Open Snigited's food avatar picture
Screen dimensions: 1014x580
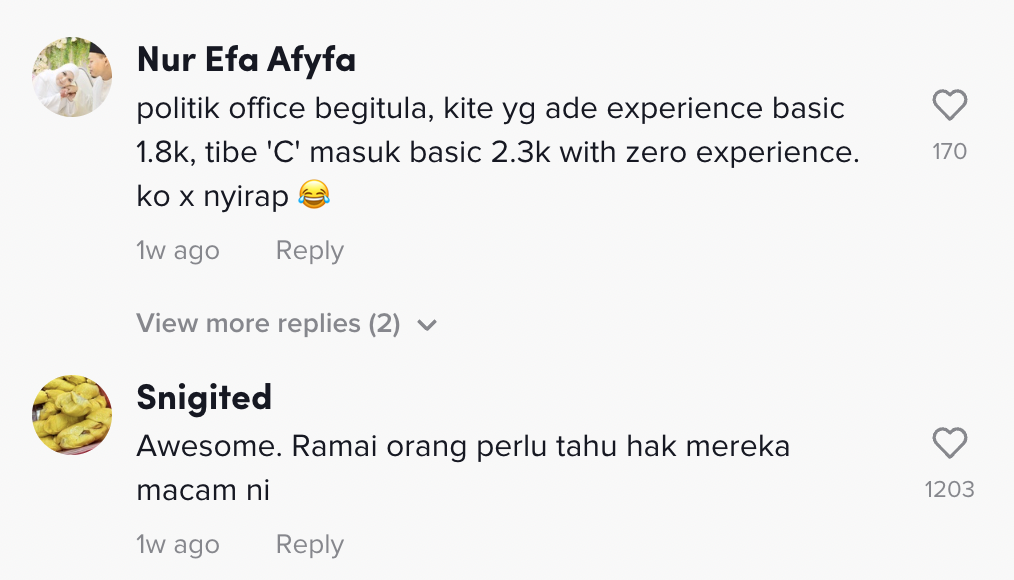[x=72, y=415]
